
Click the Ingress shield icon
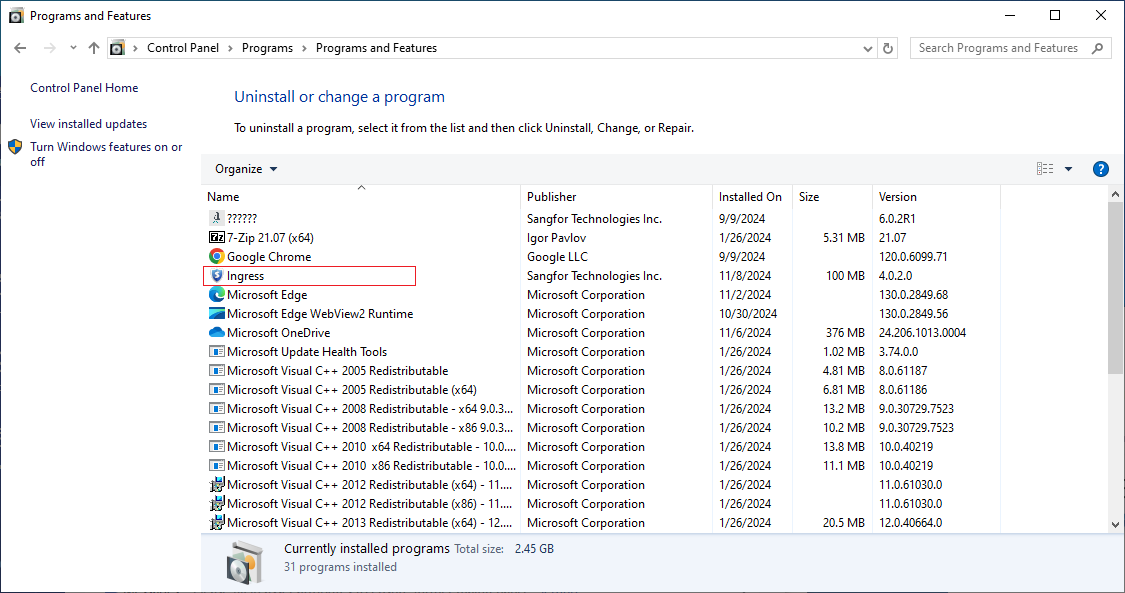[x=217, y=276]
